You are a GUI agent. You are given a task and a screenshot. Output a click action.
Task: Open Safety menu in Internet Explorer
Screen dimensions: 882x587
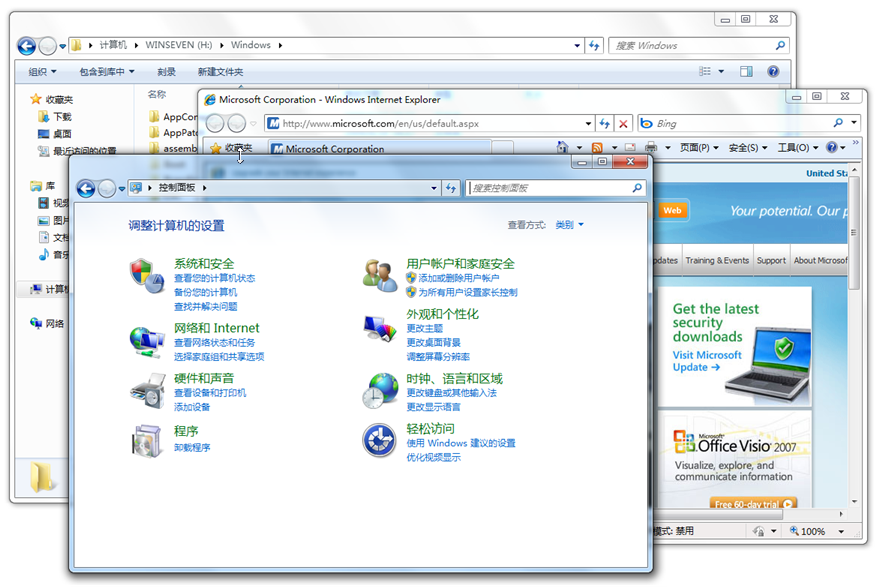[x=748, y=147]
